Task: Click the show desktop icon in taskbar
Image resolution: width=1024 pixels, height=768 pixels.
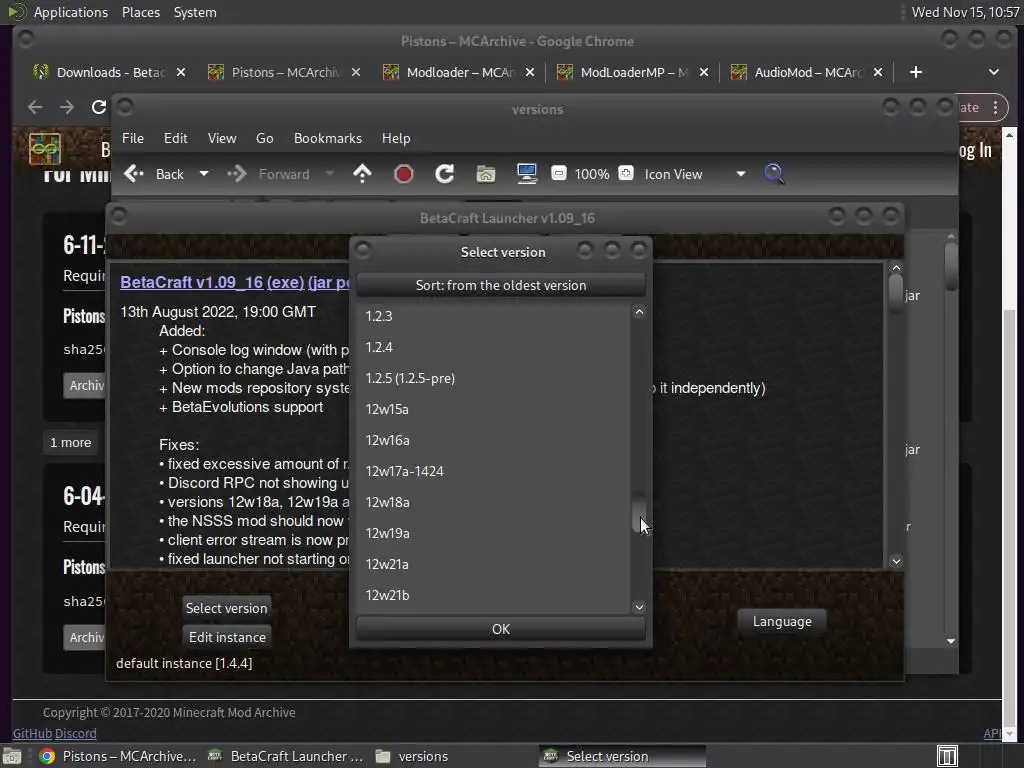Action: tap(12, 756)
